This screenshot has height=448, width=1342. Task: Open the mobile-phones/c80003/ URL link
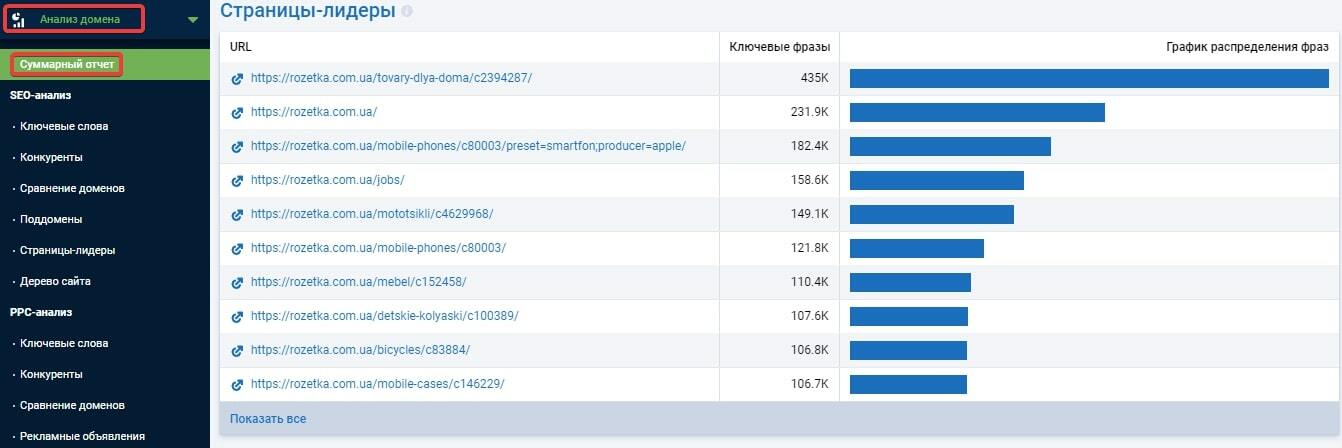point(379,248)
